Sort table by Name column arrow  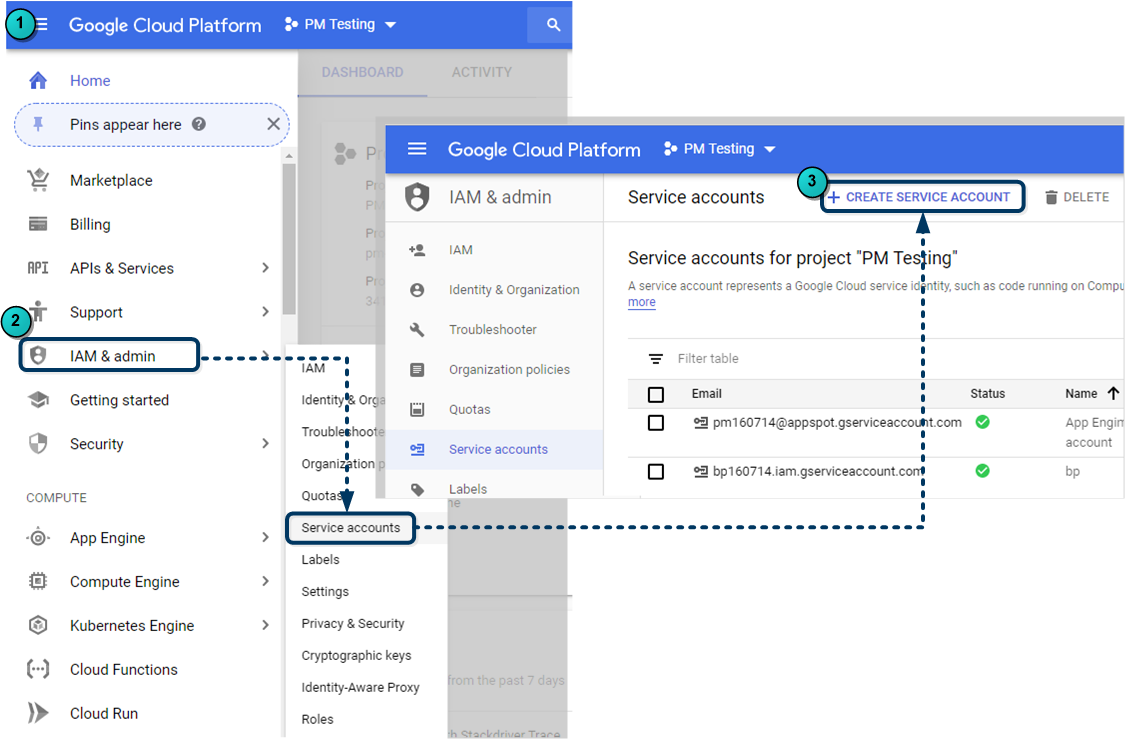click(1113, 393)
